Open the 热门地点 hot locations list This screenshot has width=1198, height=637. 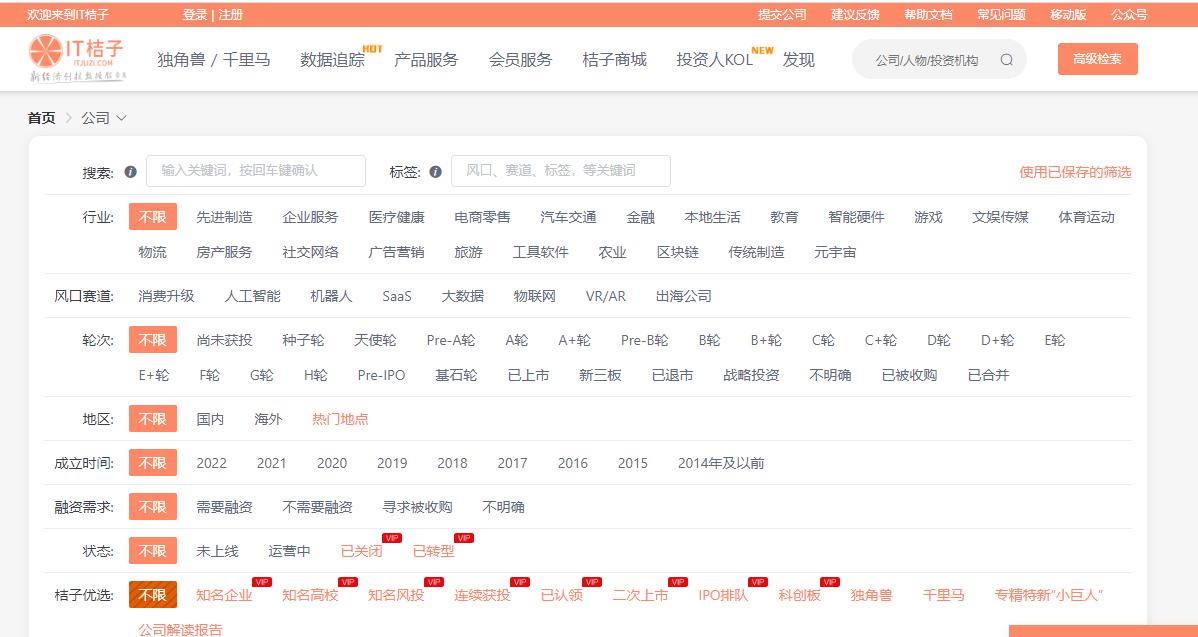pyautogui.click(x=340, y=418)
